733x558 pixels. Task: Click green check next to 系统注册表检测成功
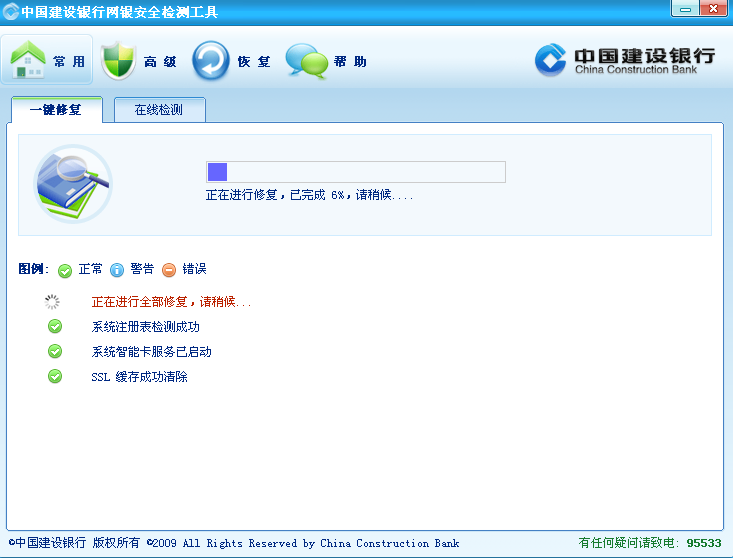coord(55,326)
